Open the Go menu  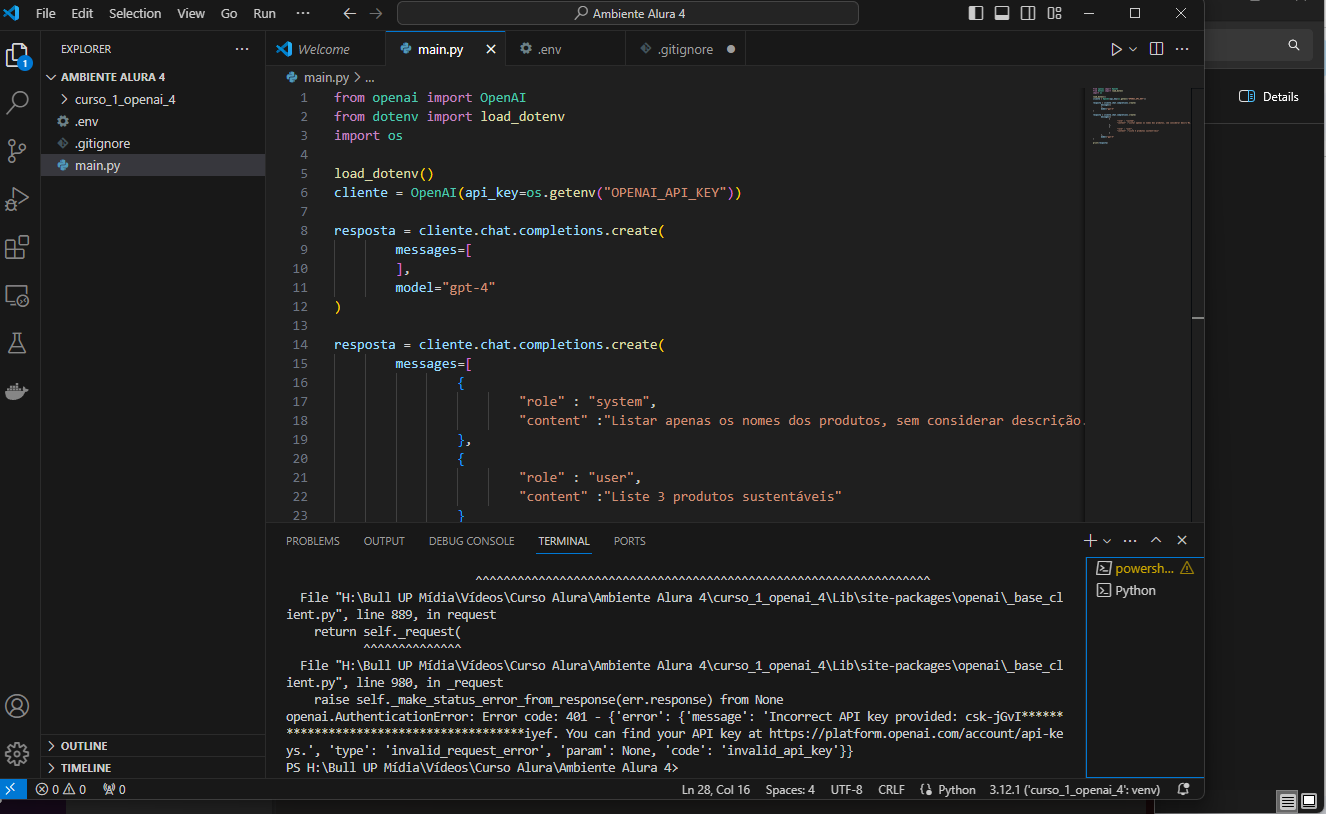pyautogui.click(x=229, y=14)
